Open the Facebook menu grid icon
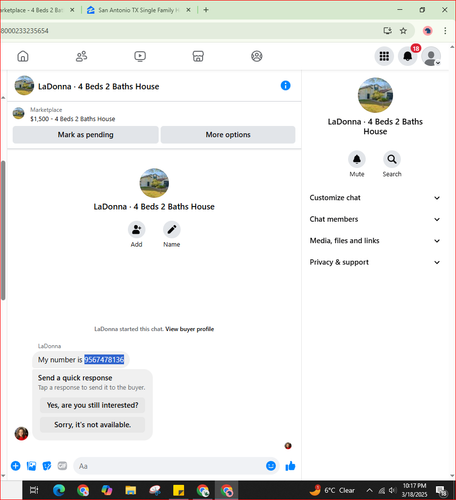 (x=384, y=56)
